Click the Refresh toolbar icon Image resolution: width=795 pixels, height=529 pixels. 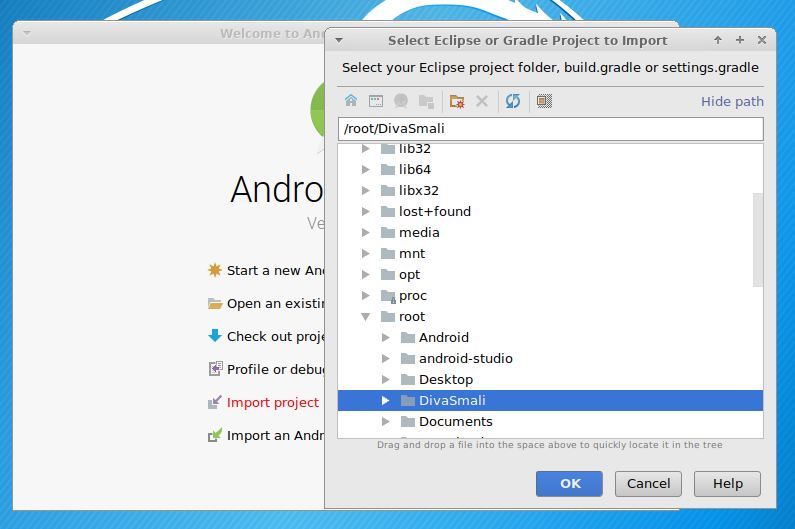pos(513,101)
